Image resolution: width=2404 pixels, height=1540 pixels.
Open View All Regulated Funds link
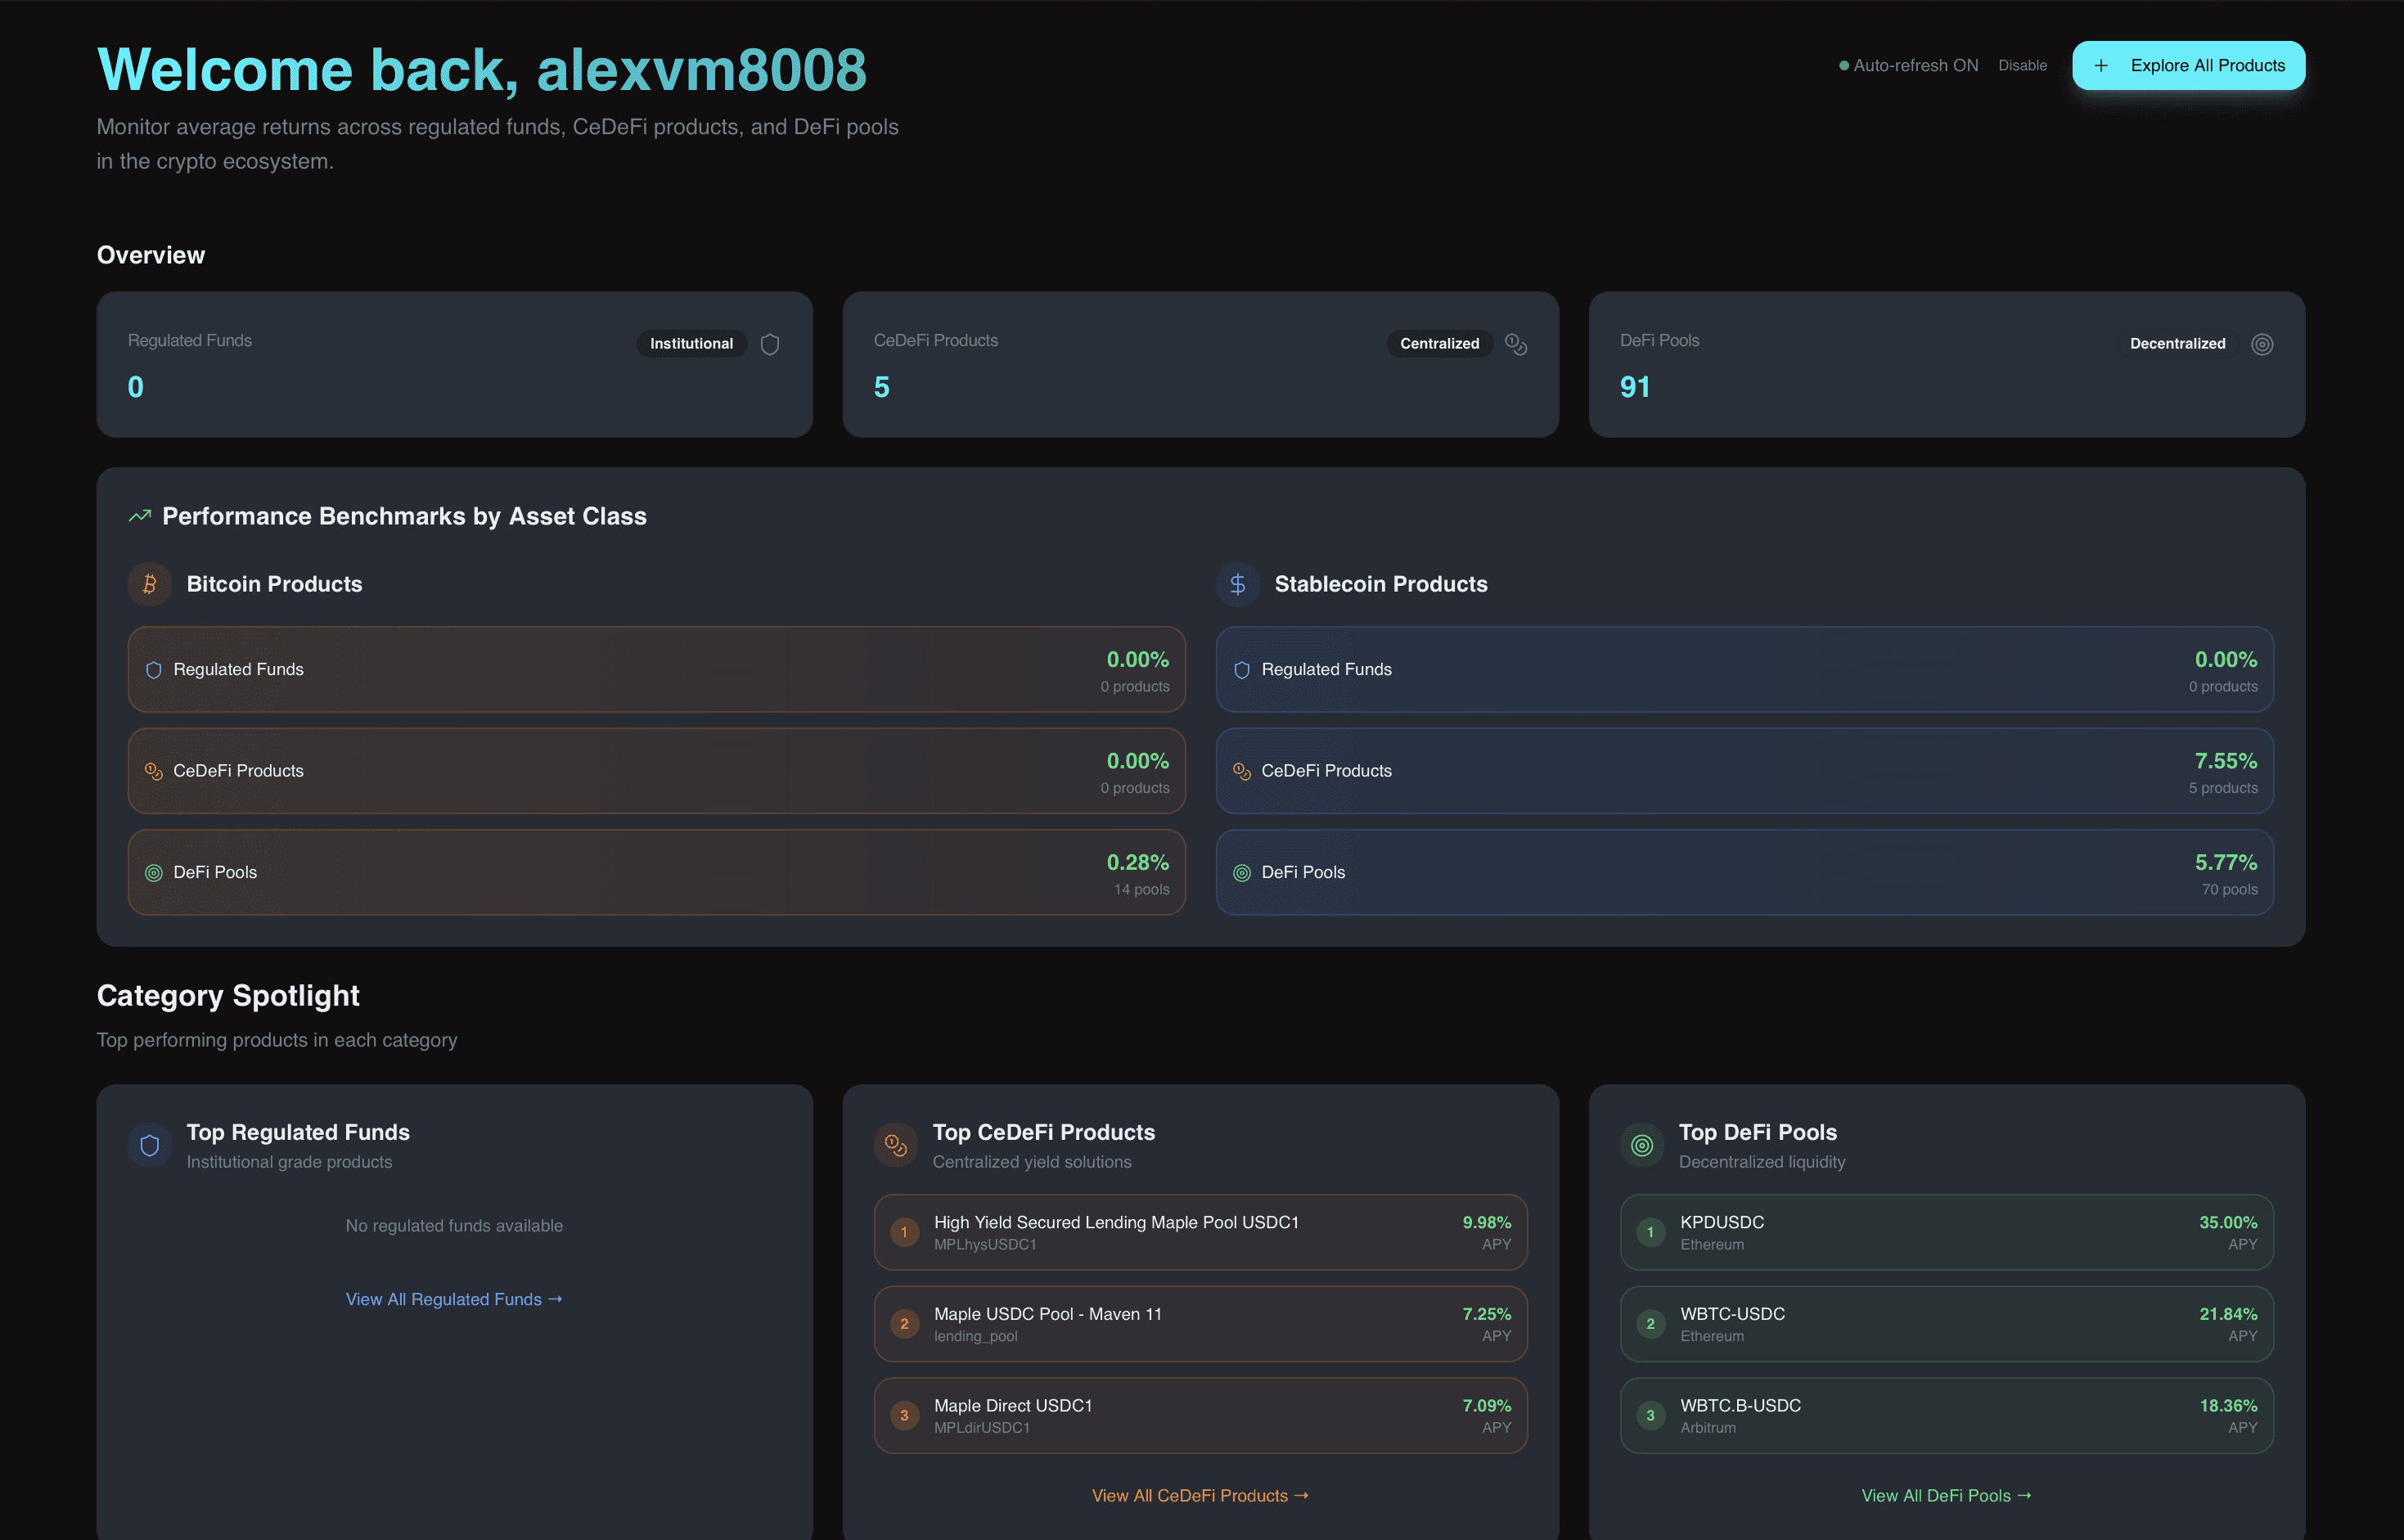454,1299
